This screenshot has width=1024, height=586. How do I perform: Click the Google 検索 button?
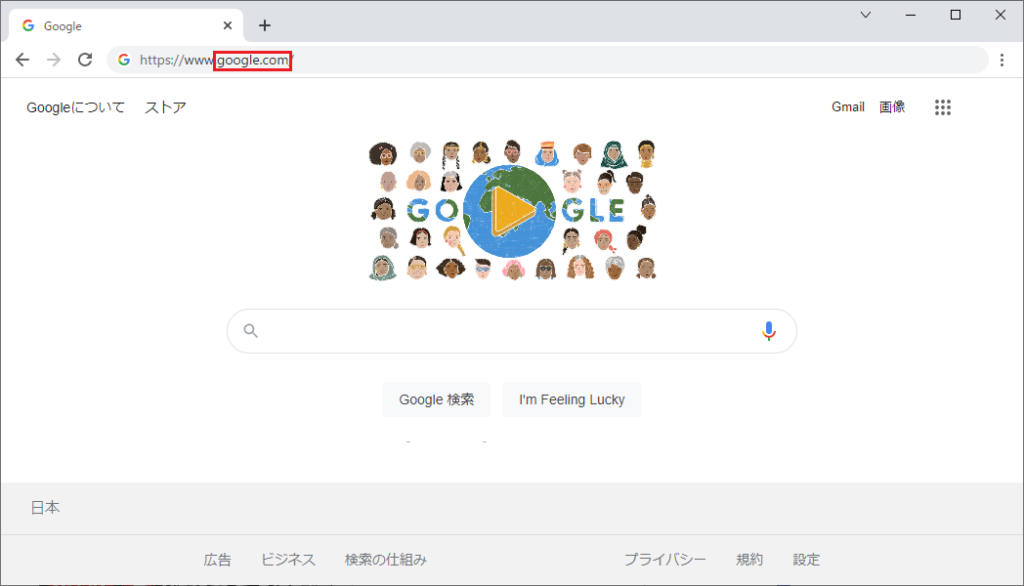pyautogui.click(x=436, y=399)
